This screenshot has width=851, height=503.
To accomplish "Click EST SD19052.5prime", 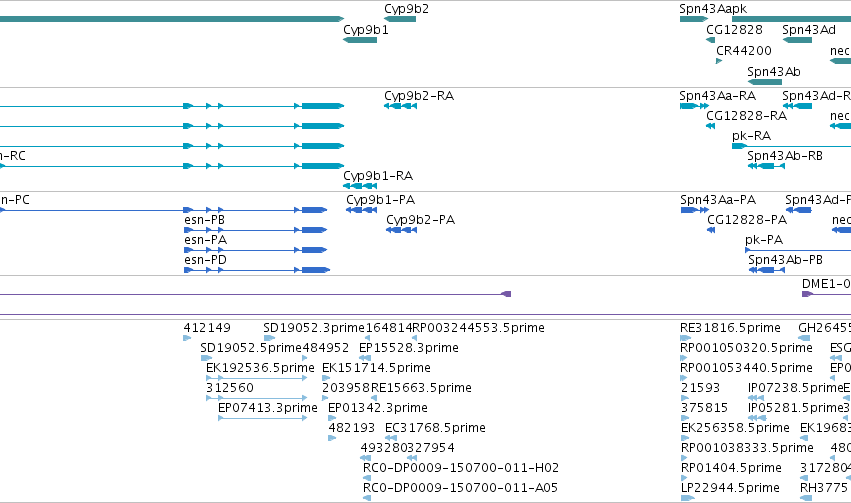I will (x=251, y=348).
